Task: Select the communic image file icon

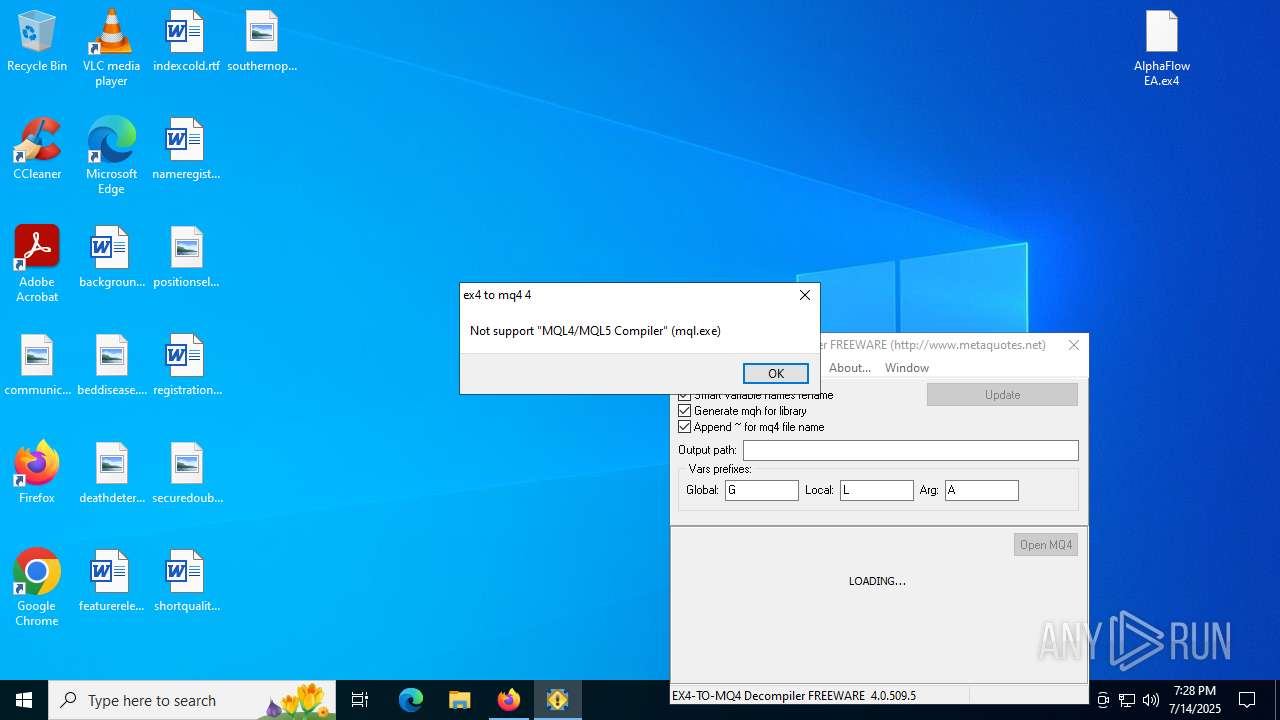Action: (x=37, y=366)
